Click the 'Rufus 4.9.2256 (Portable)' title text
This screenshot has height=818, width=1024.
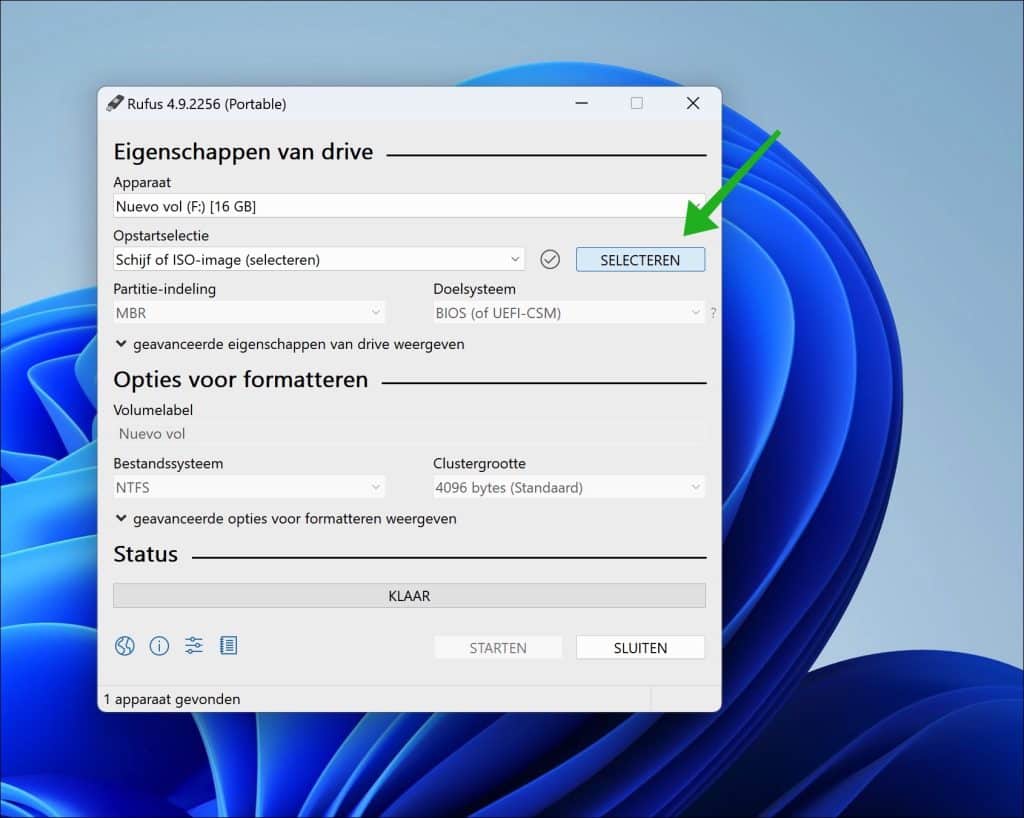pos(206,104)
